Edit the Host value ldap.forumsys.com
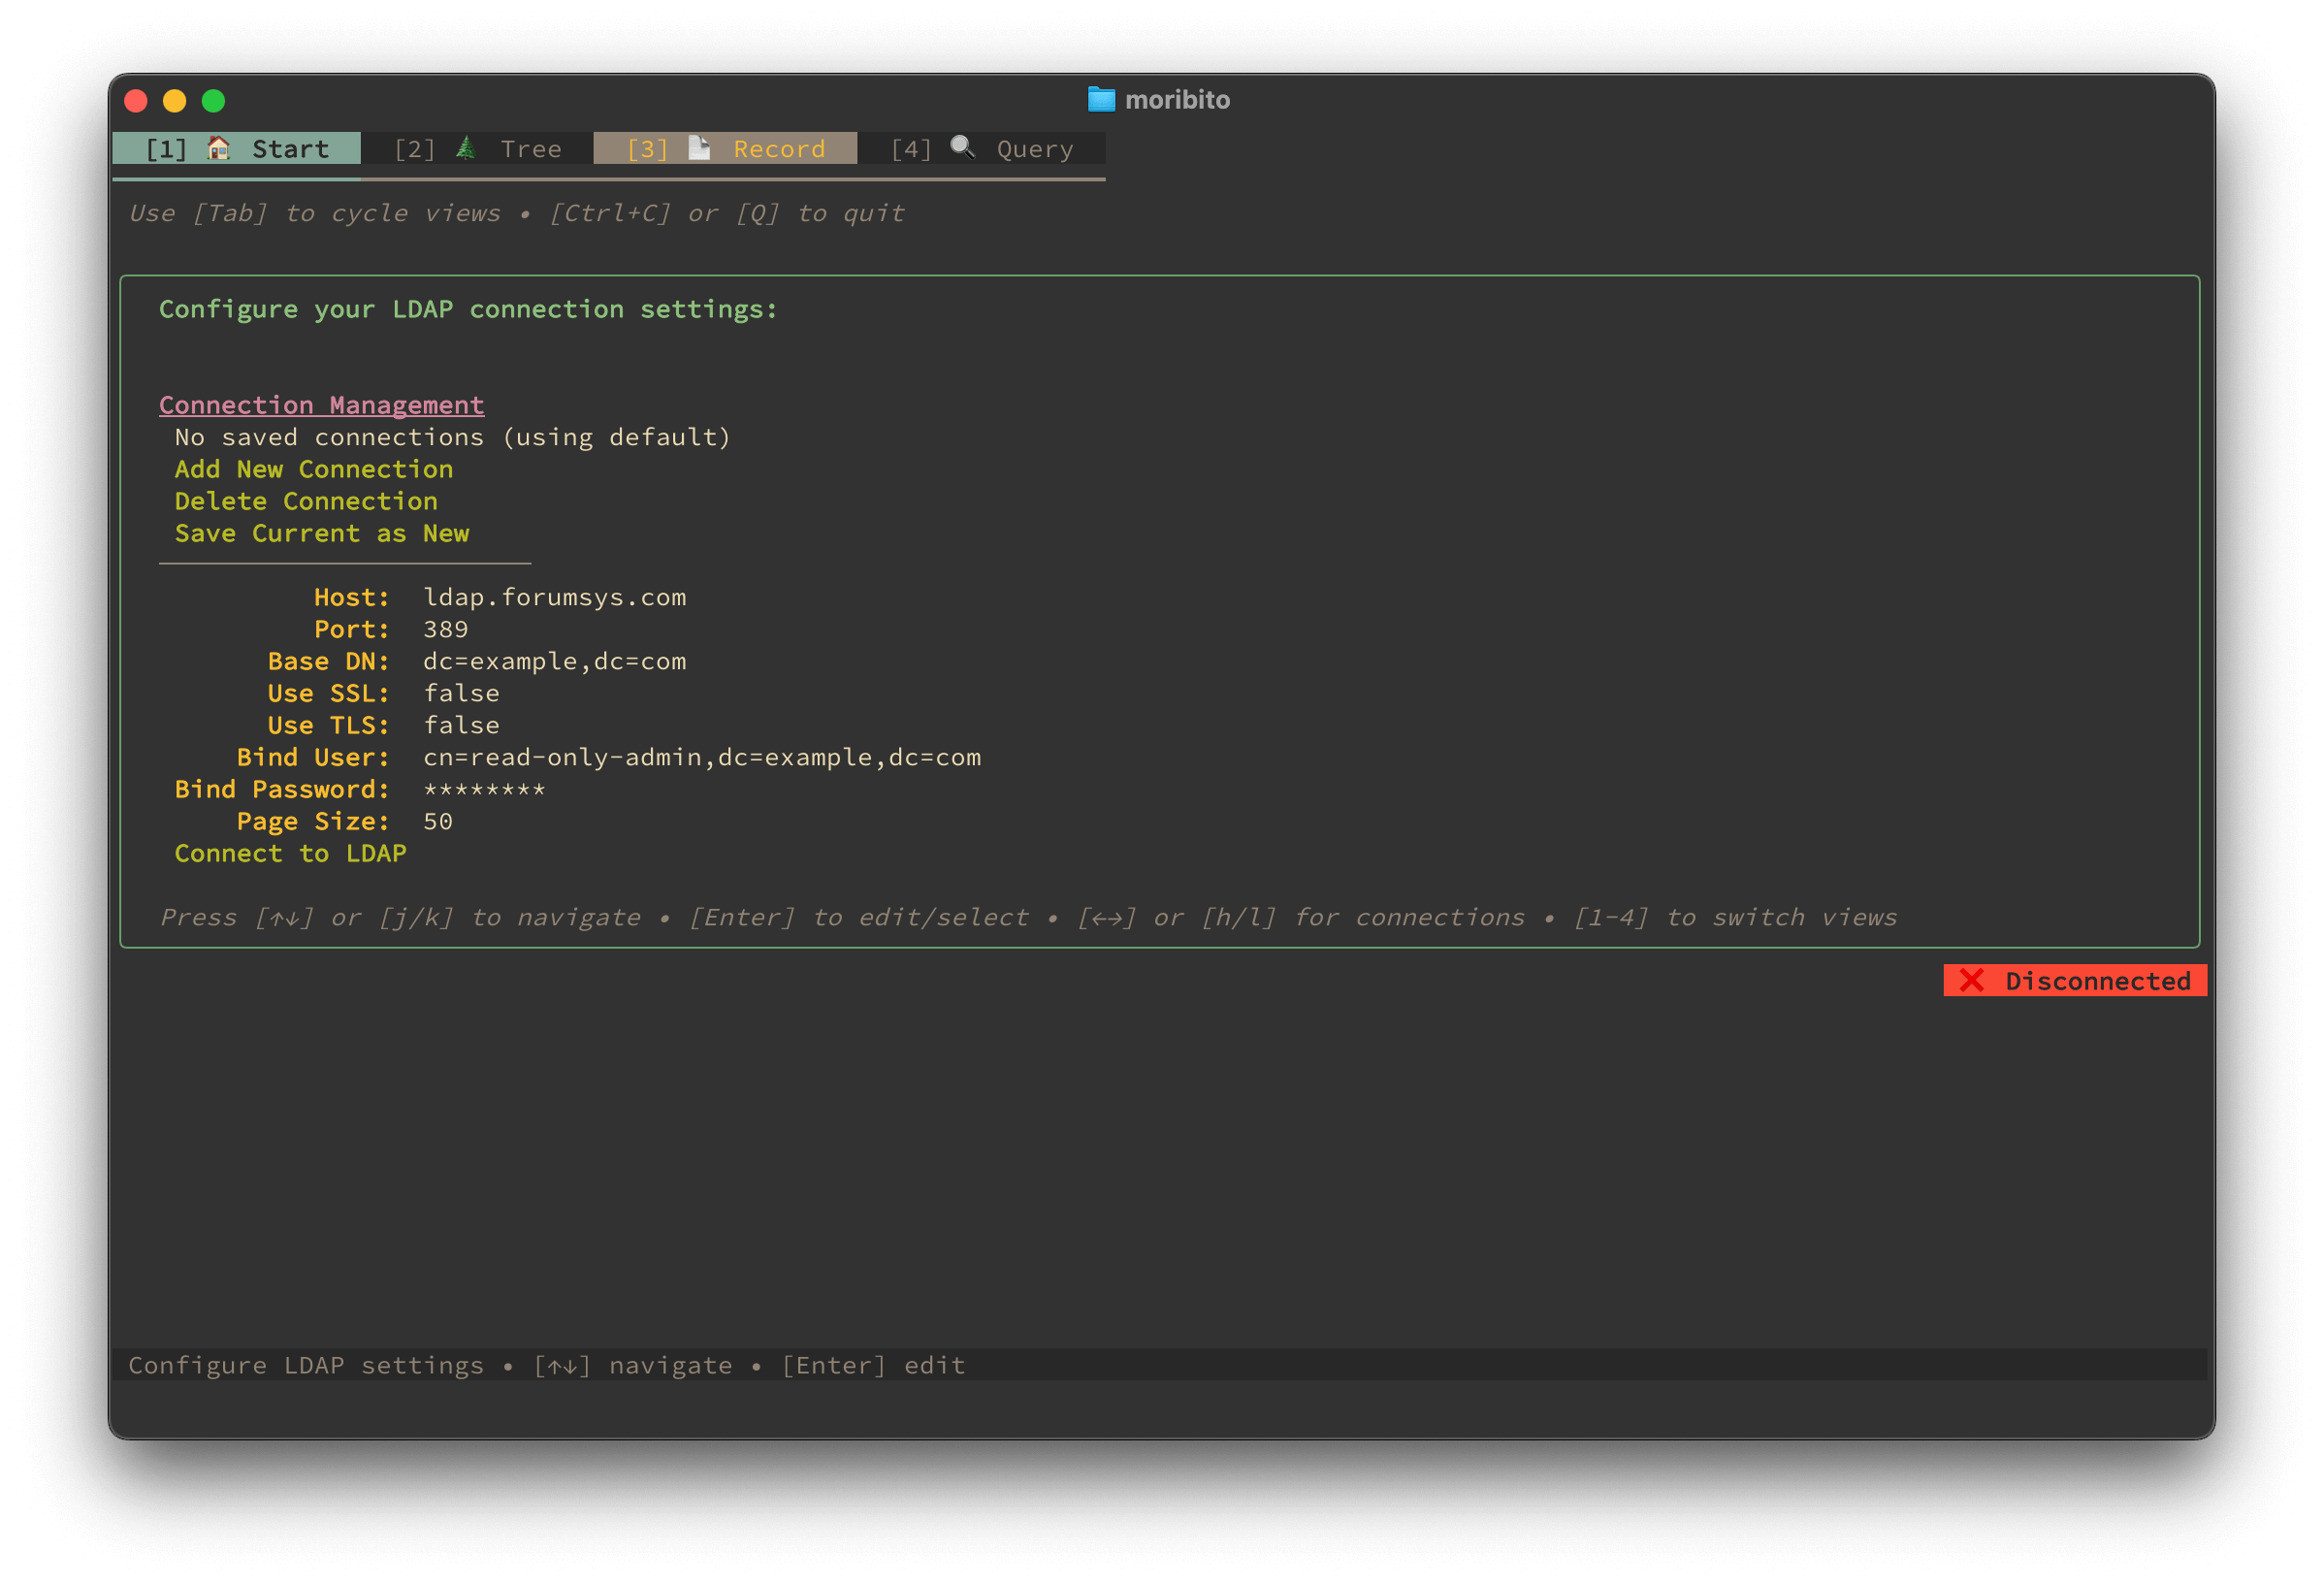2324x1583 pixels. point(555,597)
